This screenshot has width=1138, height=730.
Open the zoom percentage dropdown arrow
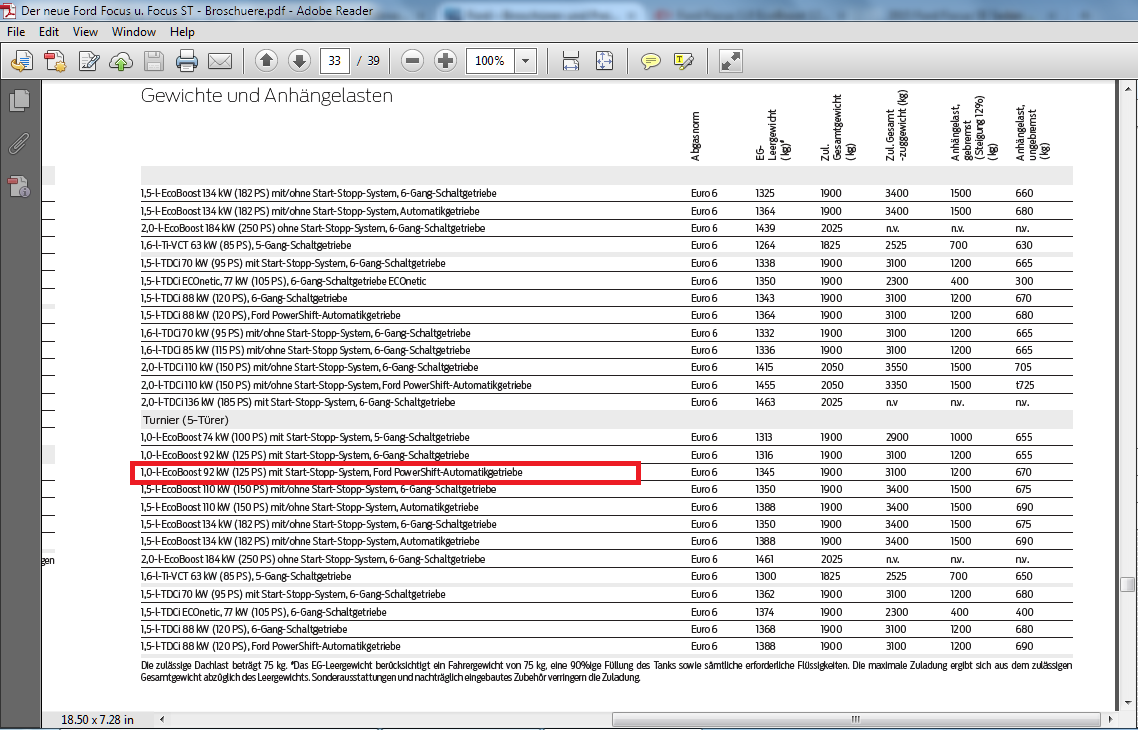click(526, 61)
